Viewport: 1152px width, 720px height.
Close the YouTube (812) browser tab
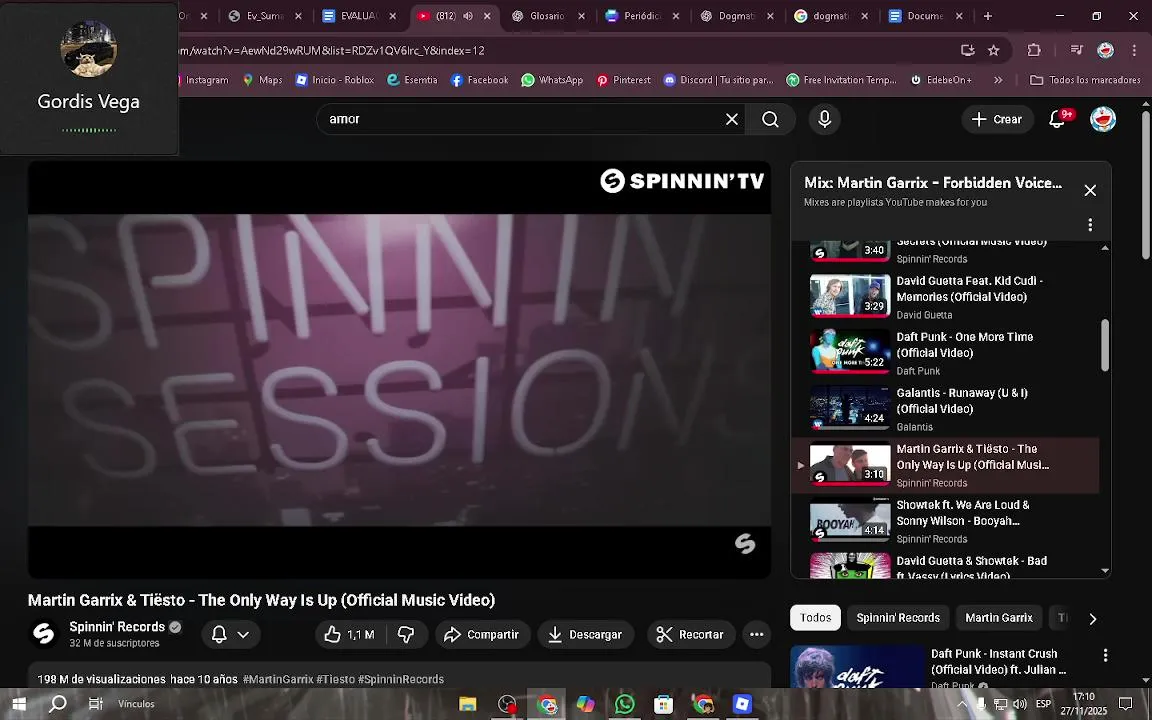486,15
